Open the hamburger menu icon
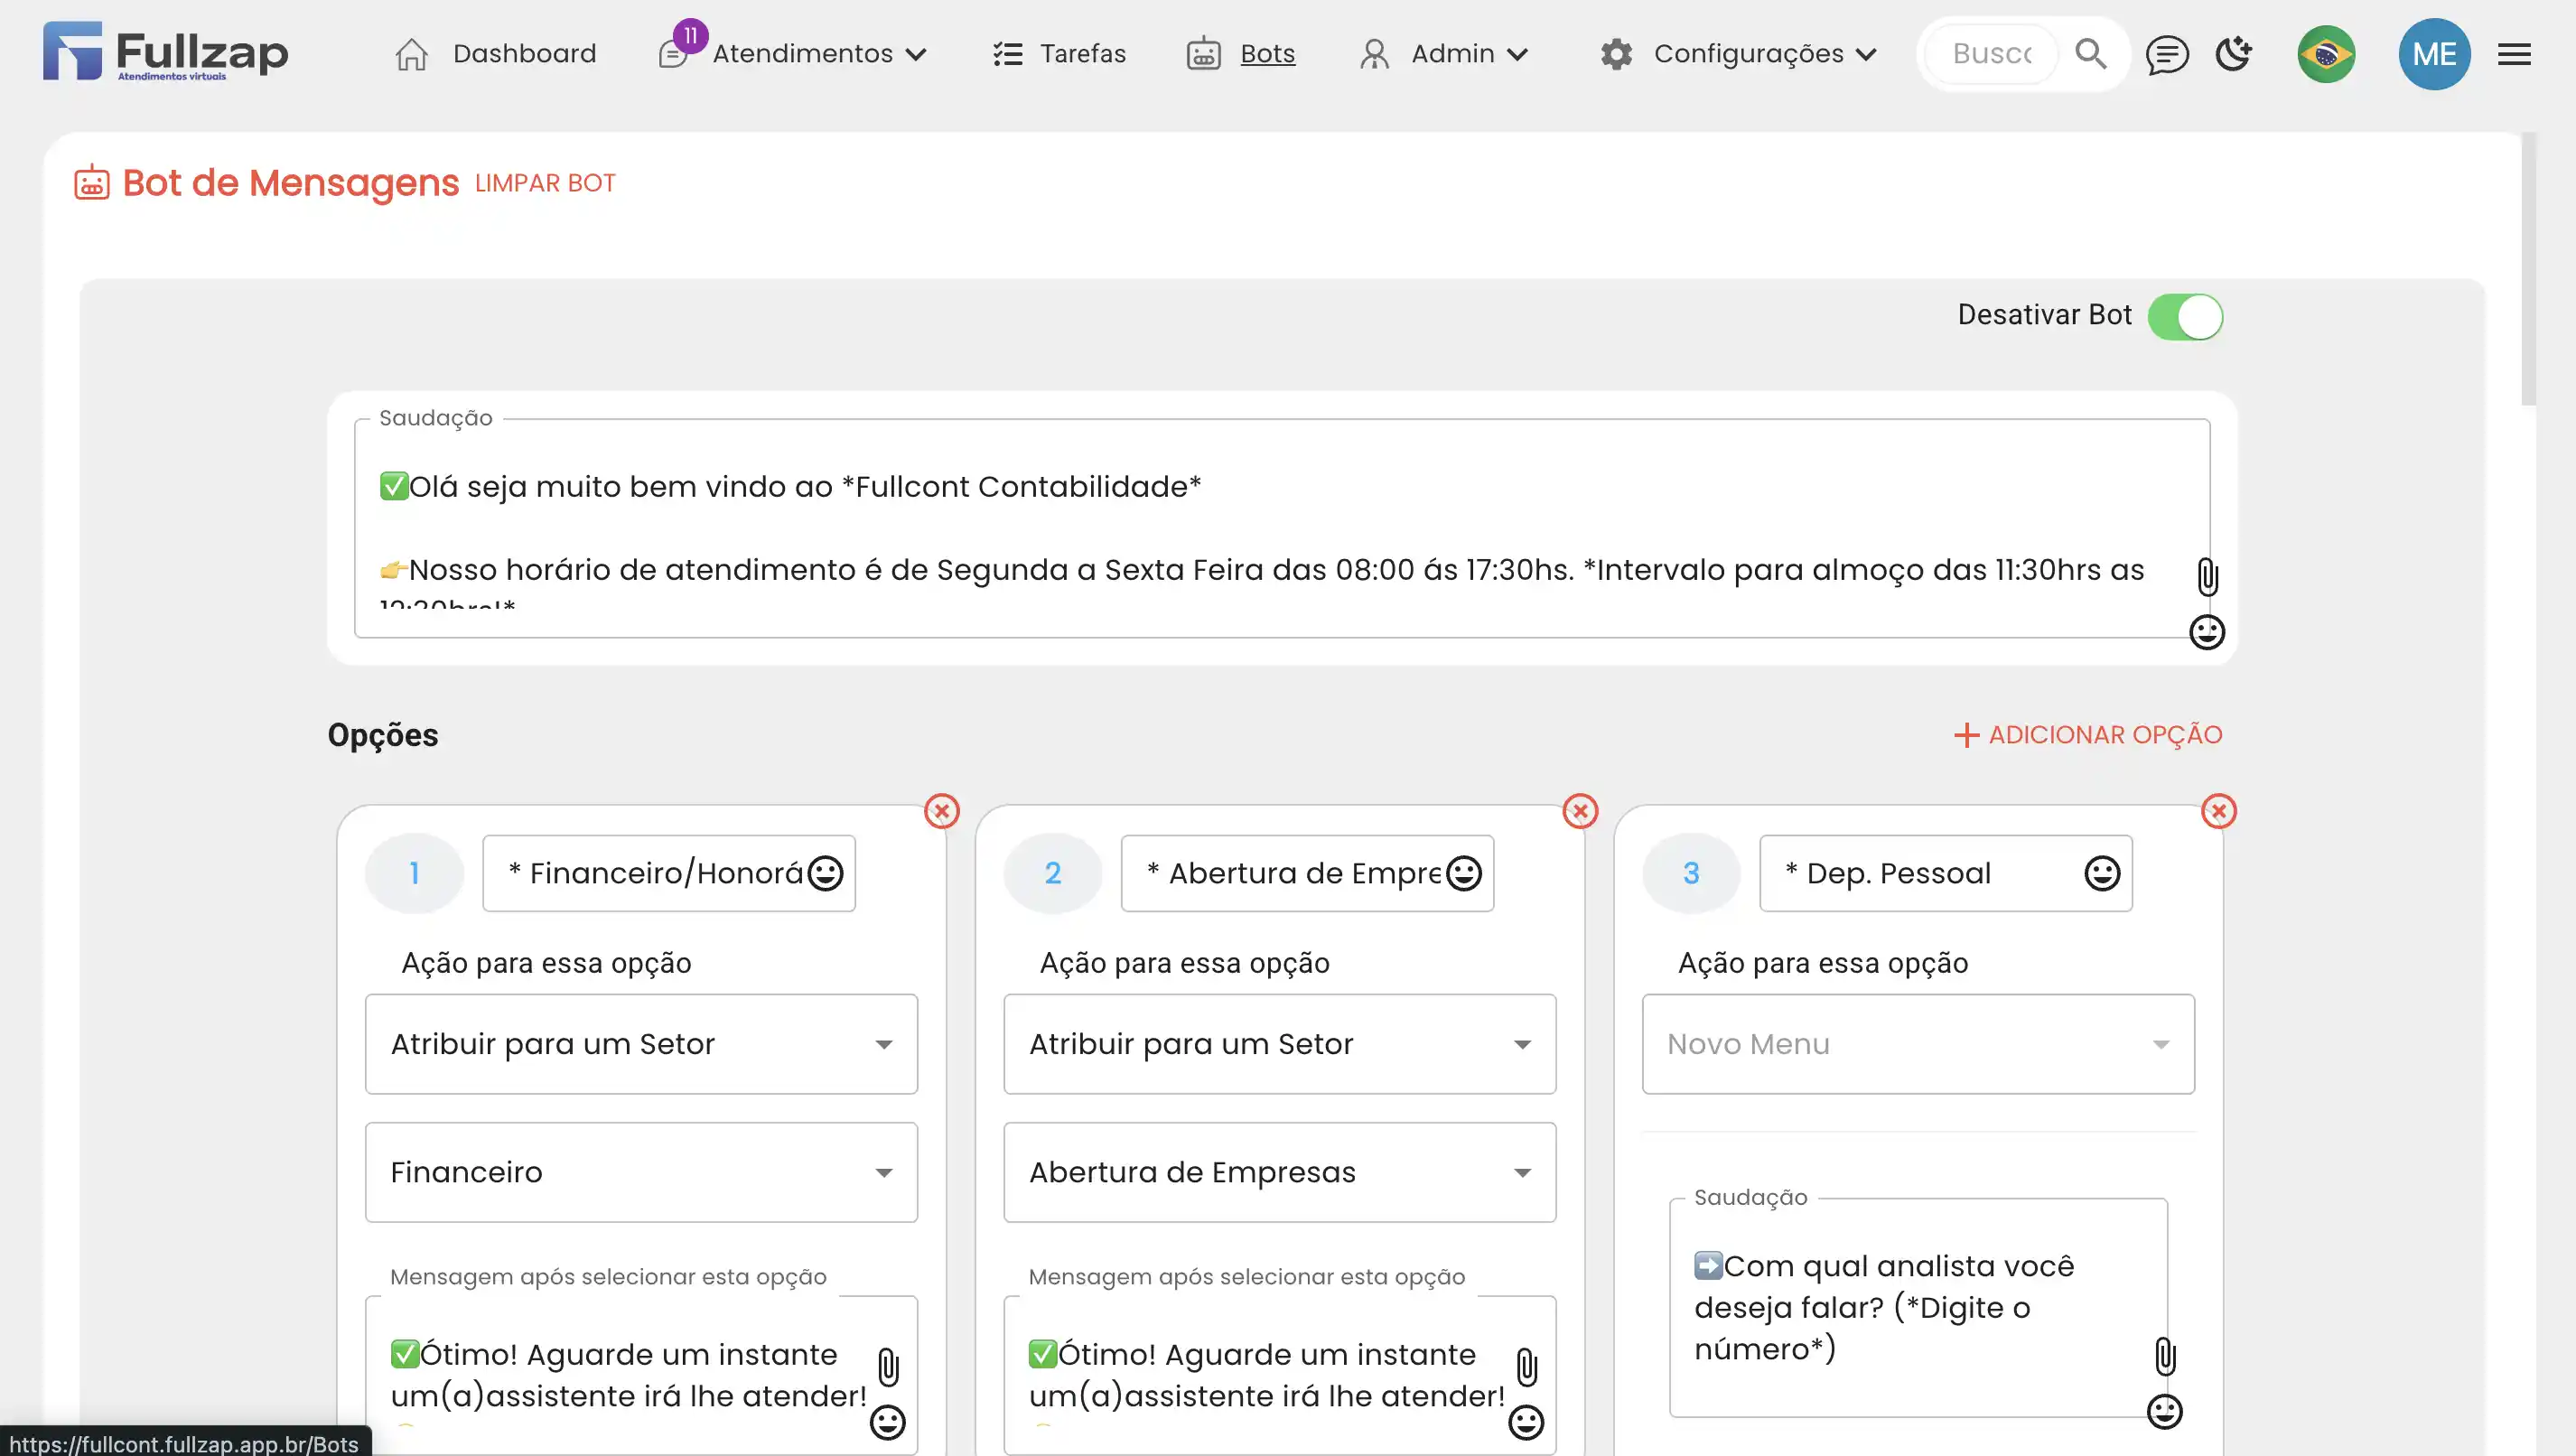Viewport: 2576px width, 1456px height. [2514, 54]
